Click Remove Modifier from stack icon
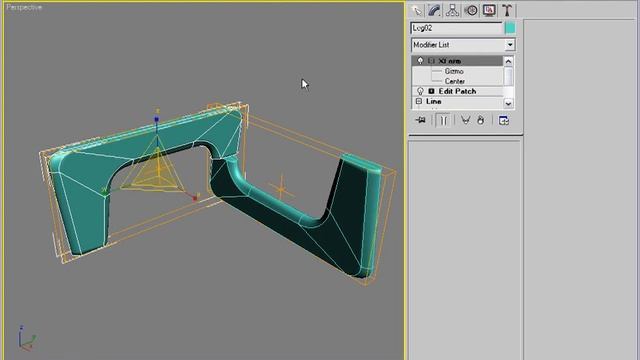Screen dimensions: 640x360 [x=480, y=120]
